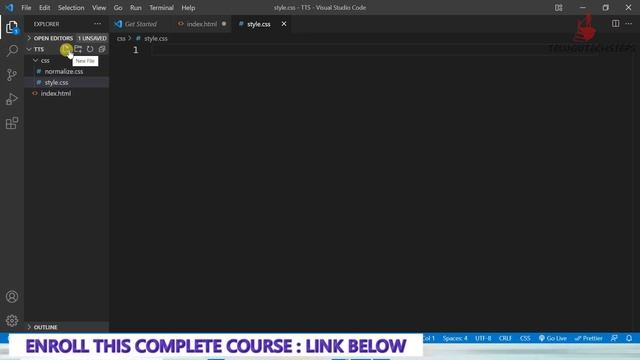This screenshot has height=360, width=640.
Task: Customize layout icon in title bar
Action: pyautogui.click(x=558, y=8)
